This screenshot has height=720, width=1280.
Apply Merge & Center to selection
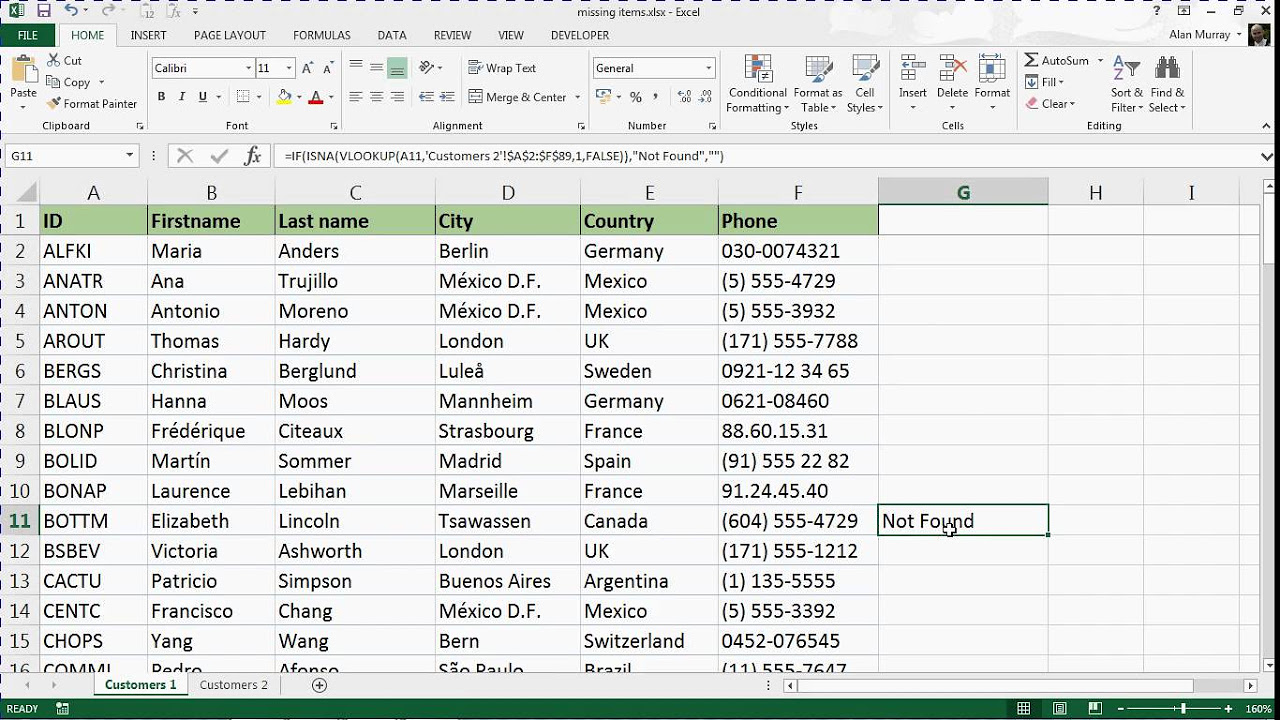pos(517,96)
